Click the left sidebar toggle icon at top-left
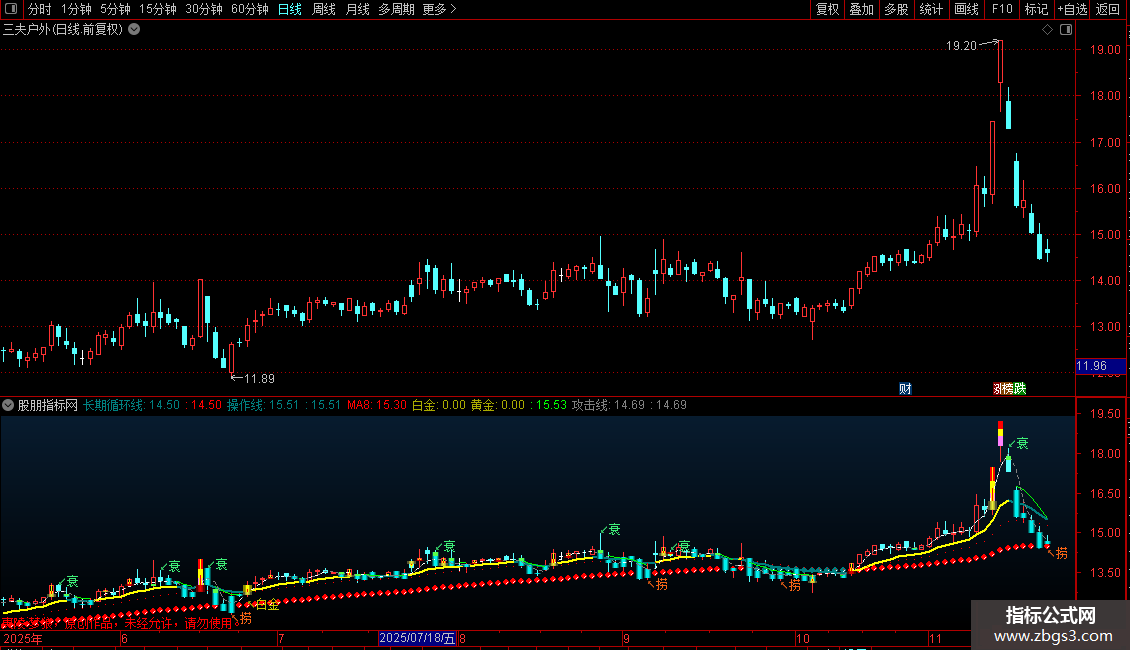This screenshot has width=1130, height=650. click(12, 9)
